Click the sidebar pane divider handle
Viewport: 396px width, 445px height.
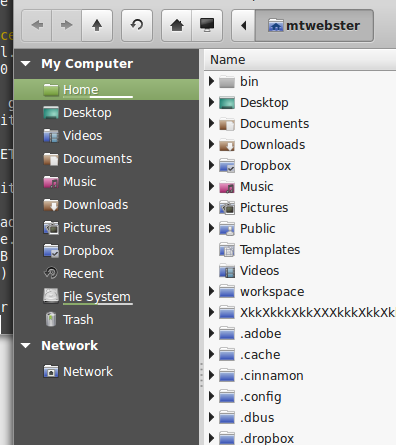click(201, 375)
